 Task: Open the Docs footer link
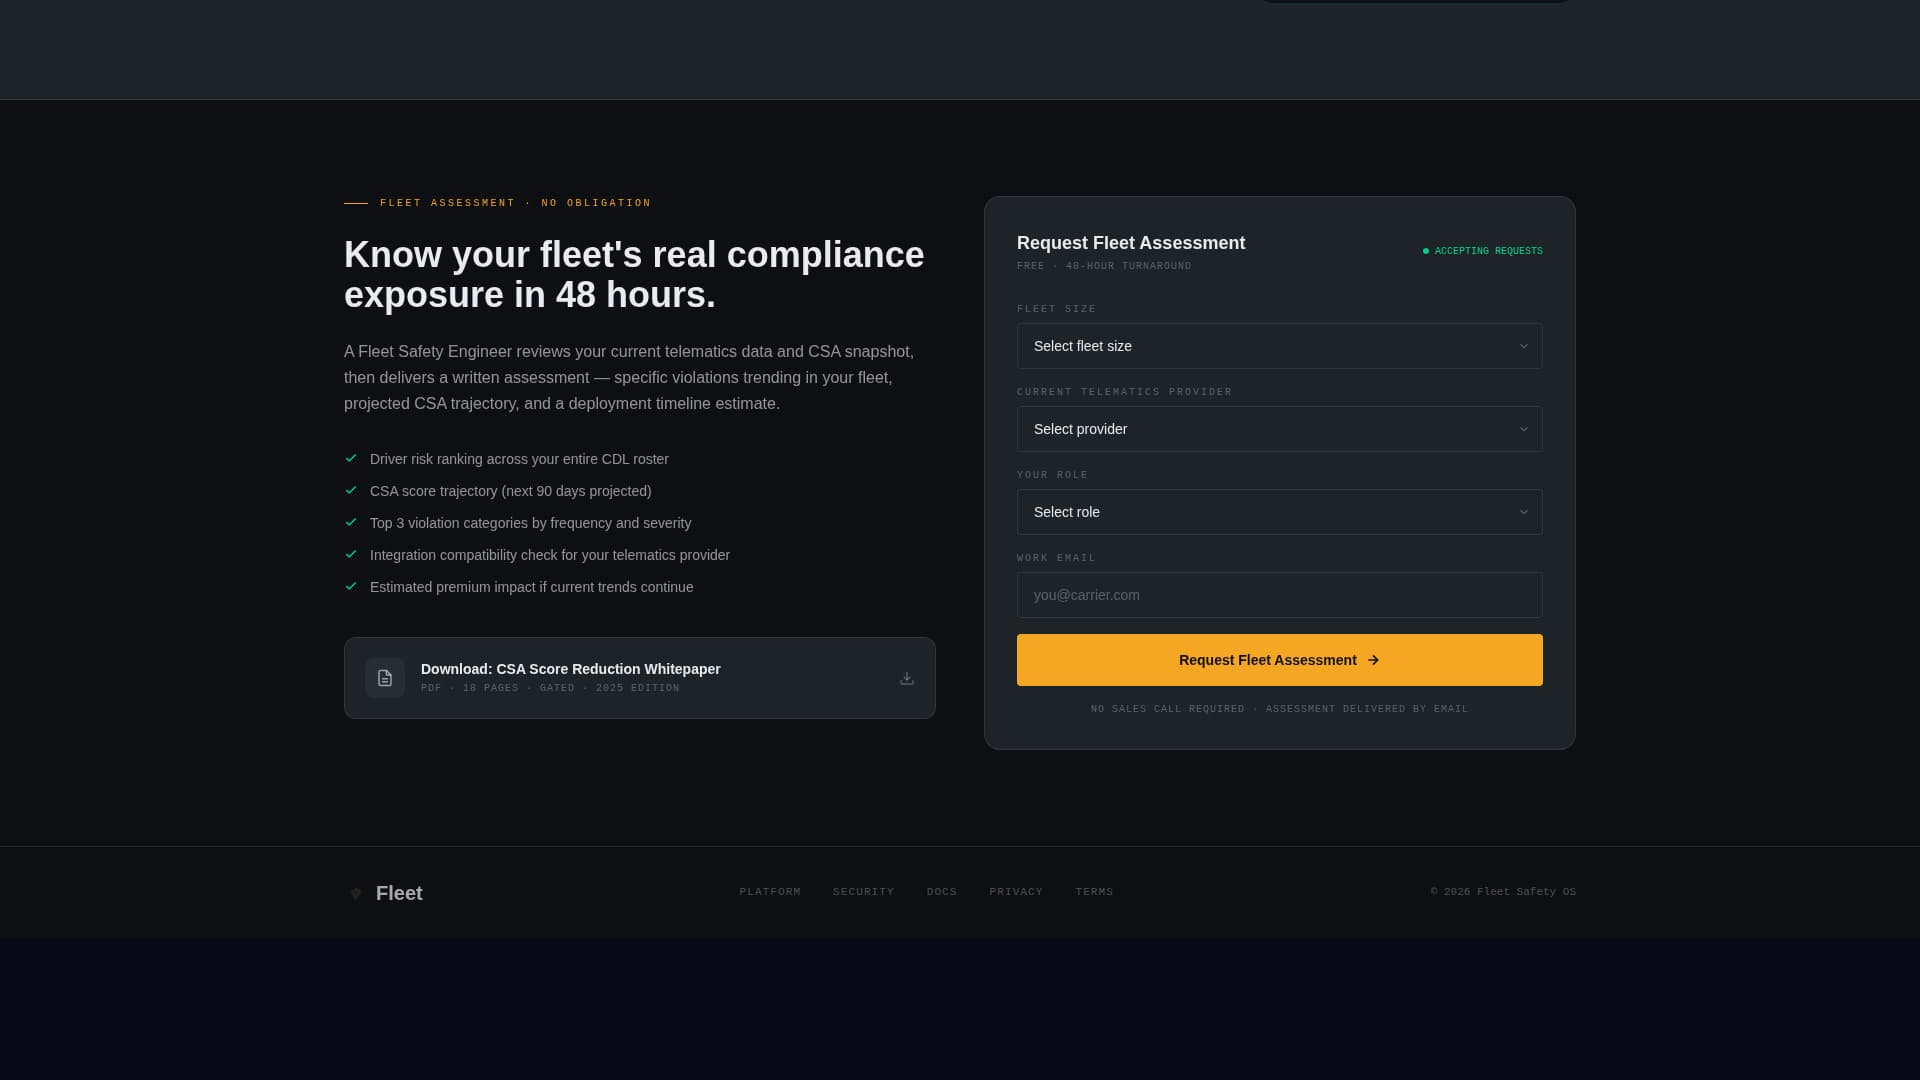pos(942,892)
